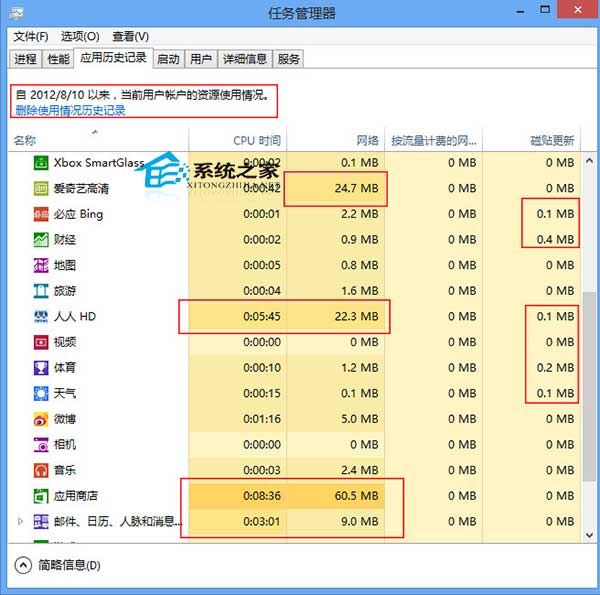Image resolution: width=600 pixels, height=595 pixels.
Task: Click the scrollbar down arrow
Action: [589, 535]
